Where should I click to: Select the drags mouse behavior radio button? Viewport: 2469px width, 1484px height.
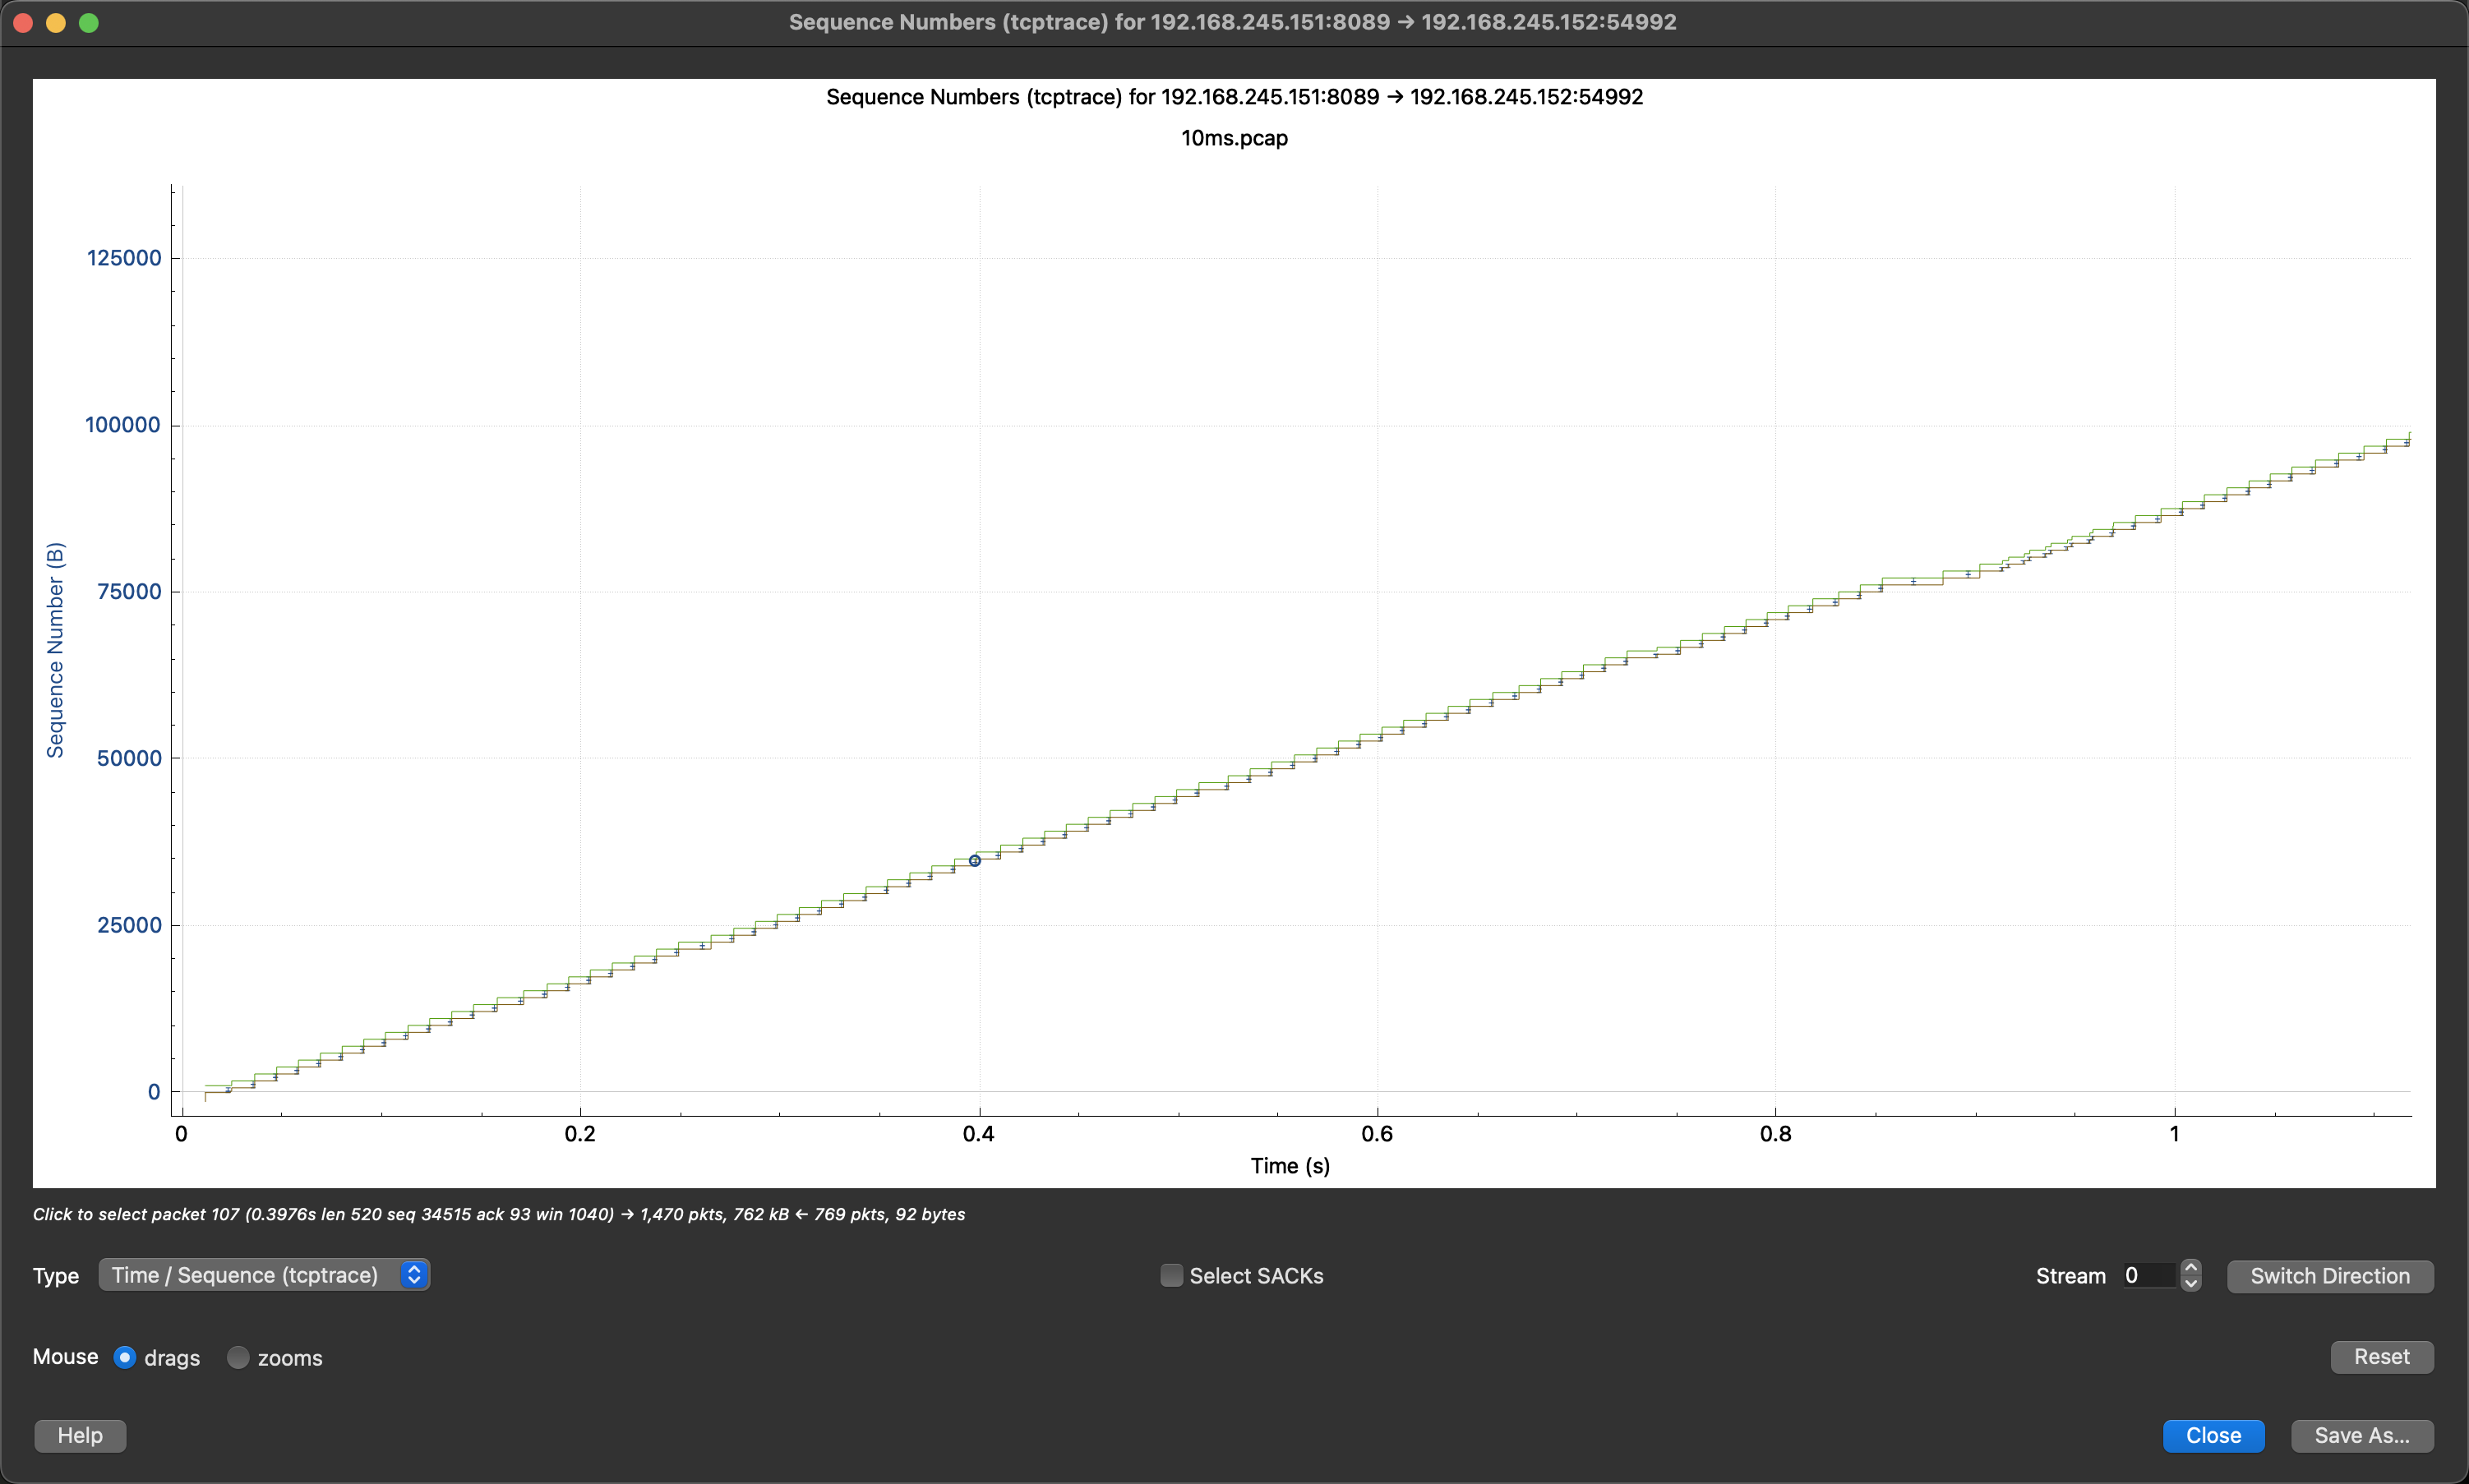124,1357
